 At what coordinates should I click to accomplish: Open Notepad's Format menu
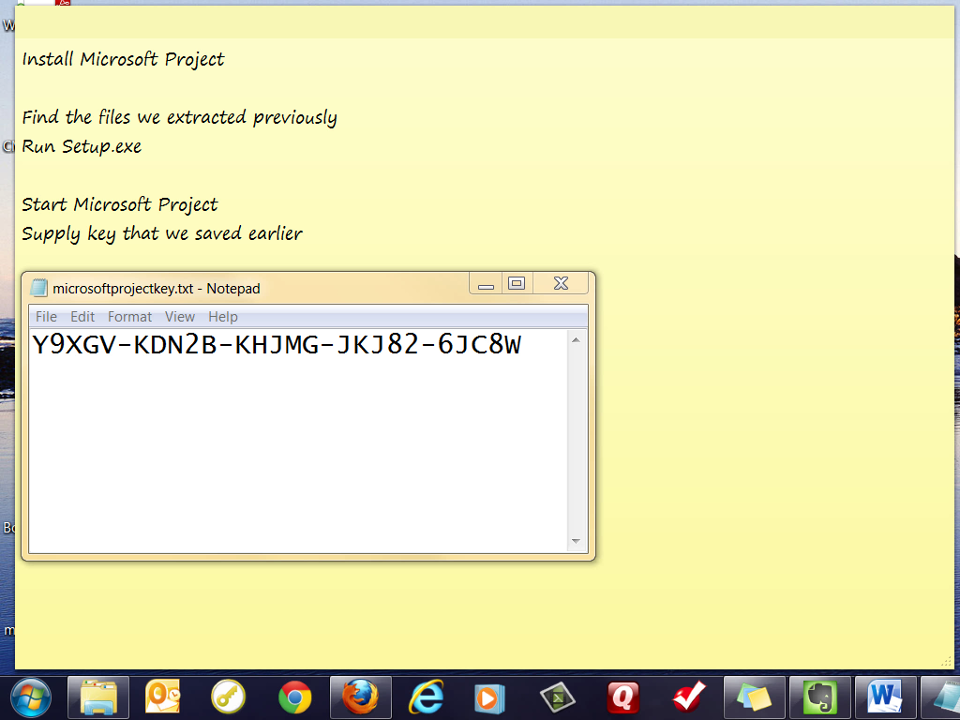[130, 317]
